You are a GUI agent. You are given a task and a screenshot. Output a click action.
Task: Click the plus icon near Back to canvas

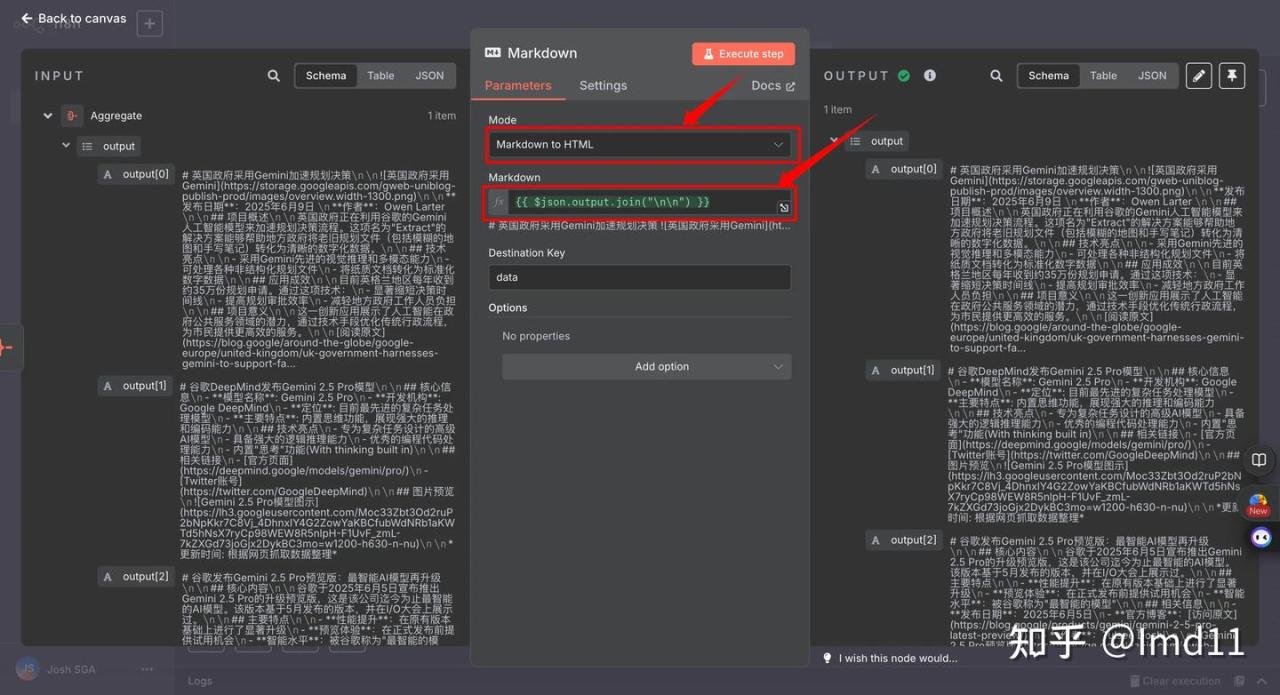coord(149,23)
